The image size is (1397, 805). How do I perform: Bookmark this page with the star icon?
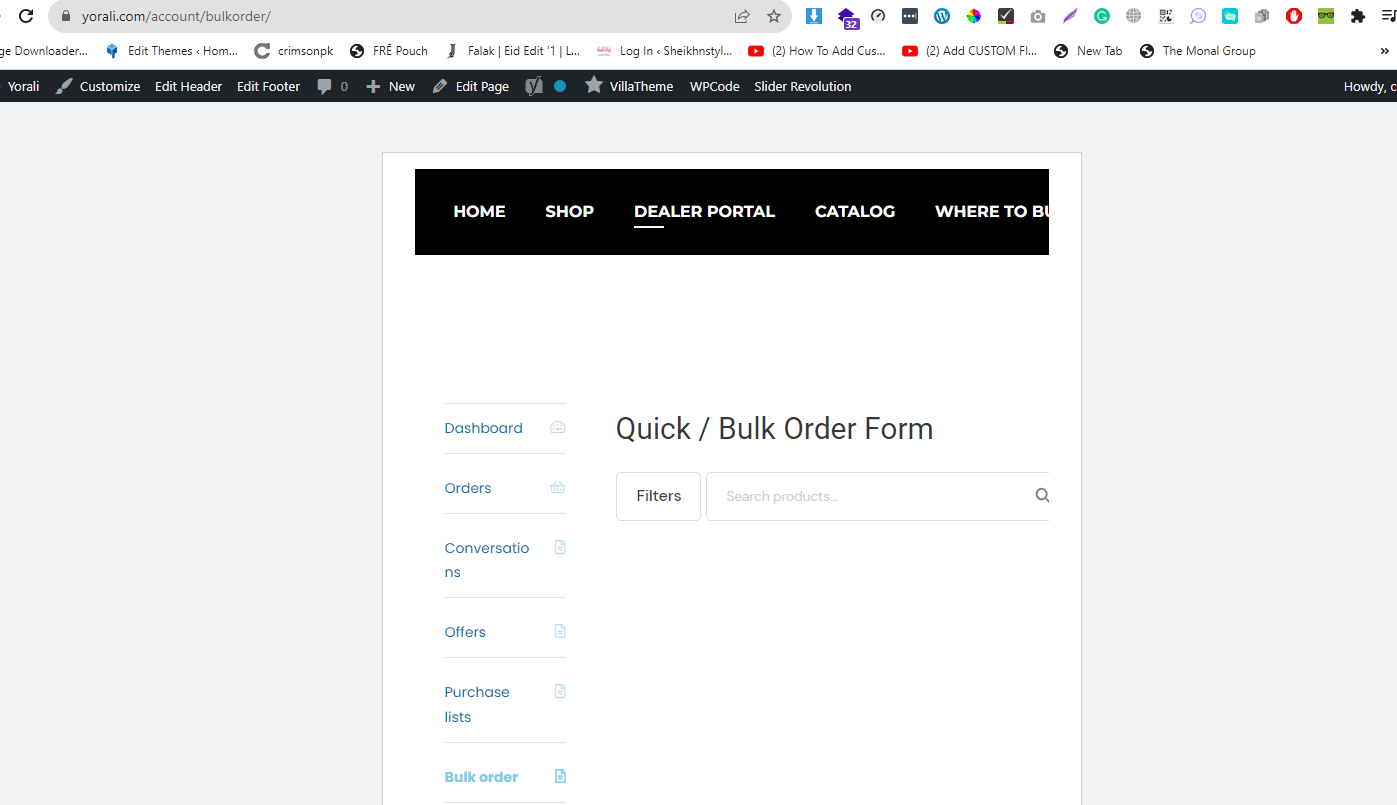click(x=774, y=16)
